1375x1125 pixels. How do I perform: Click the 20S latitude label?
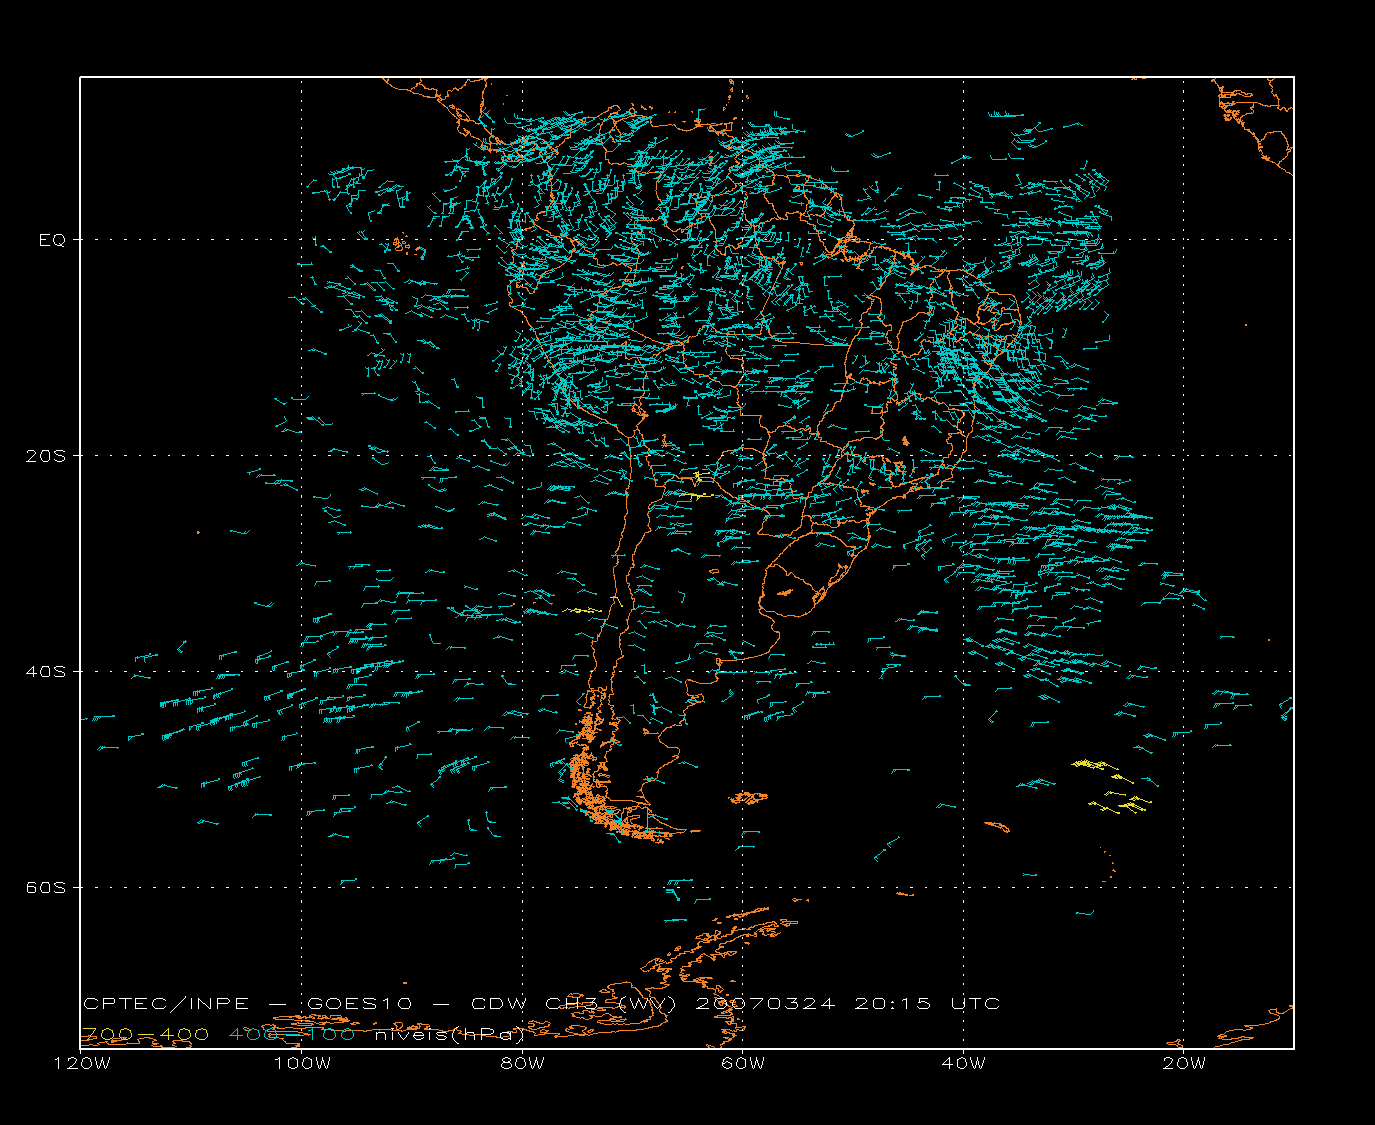(x=45, y=456)
